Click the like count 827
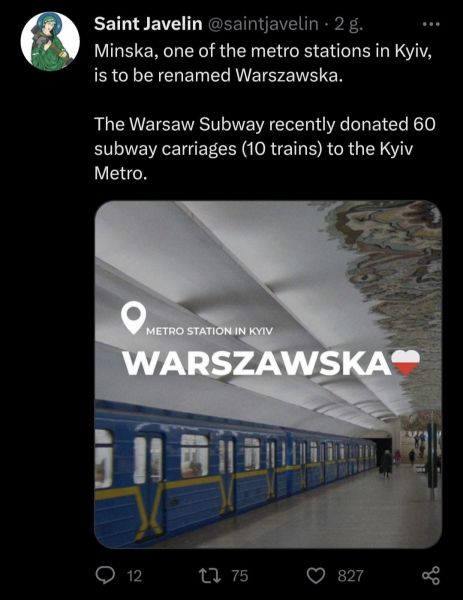The image size is (463, 600). tap(350, 576)
